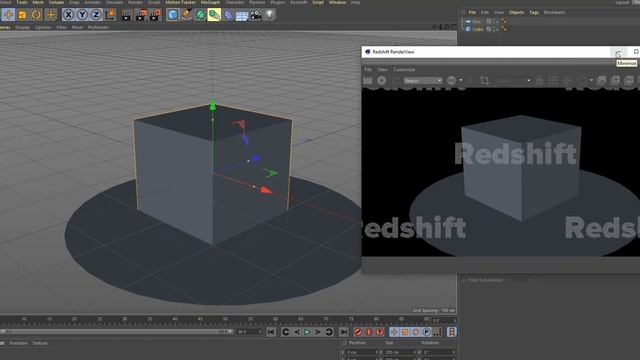This screenshot has width=640, height=360.
Task: Click the Render View clapperboard icon
Action: 127,15
